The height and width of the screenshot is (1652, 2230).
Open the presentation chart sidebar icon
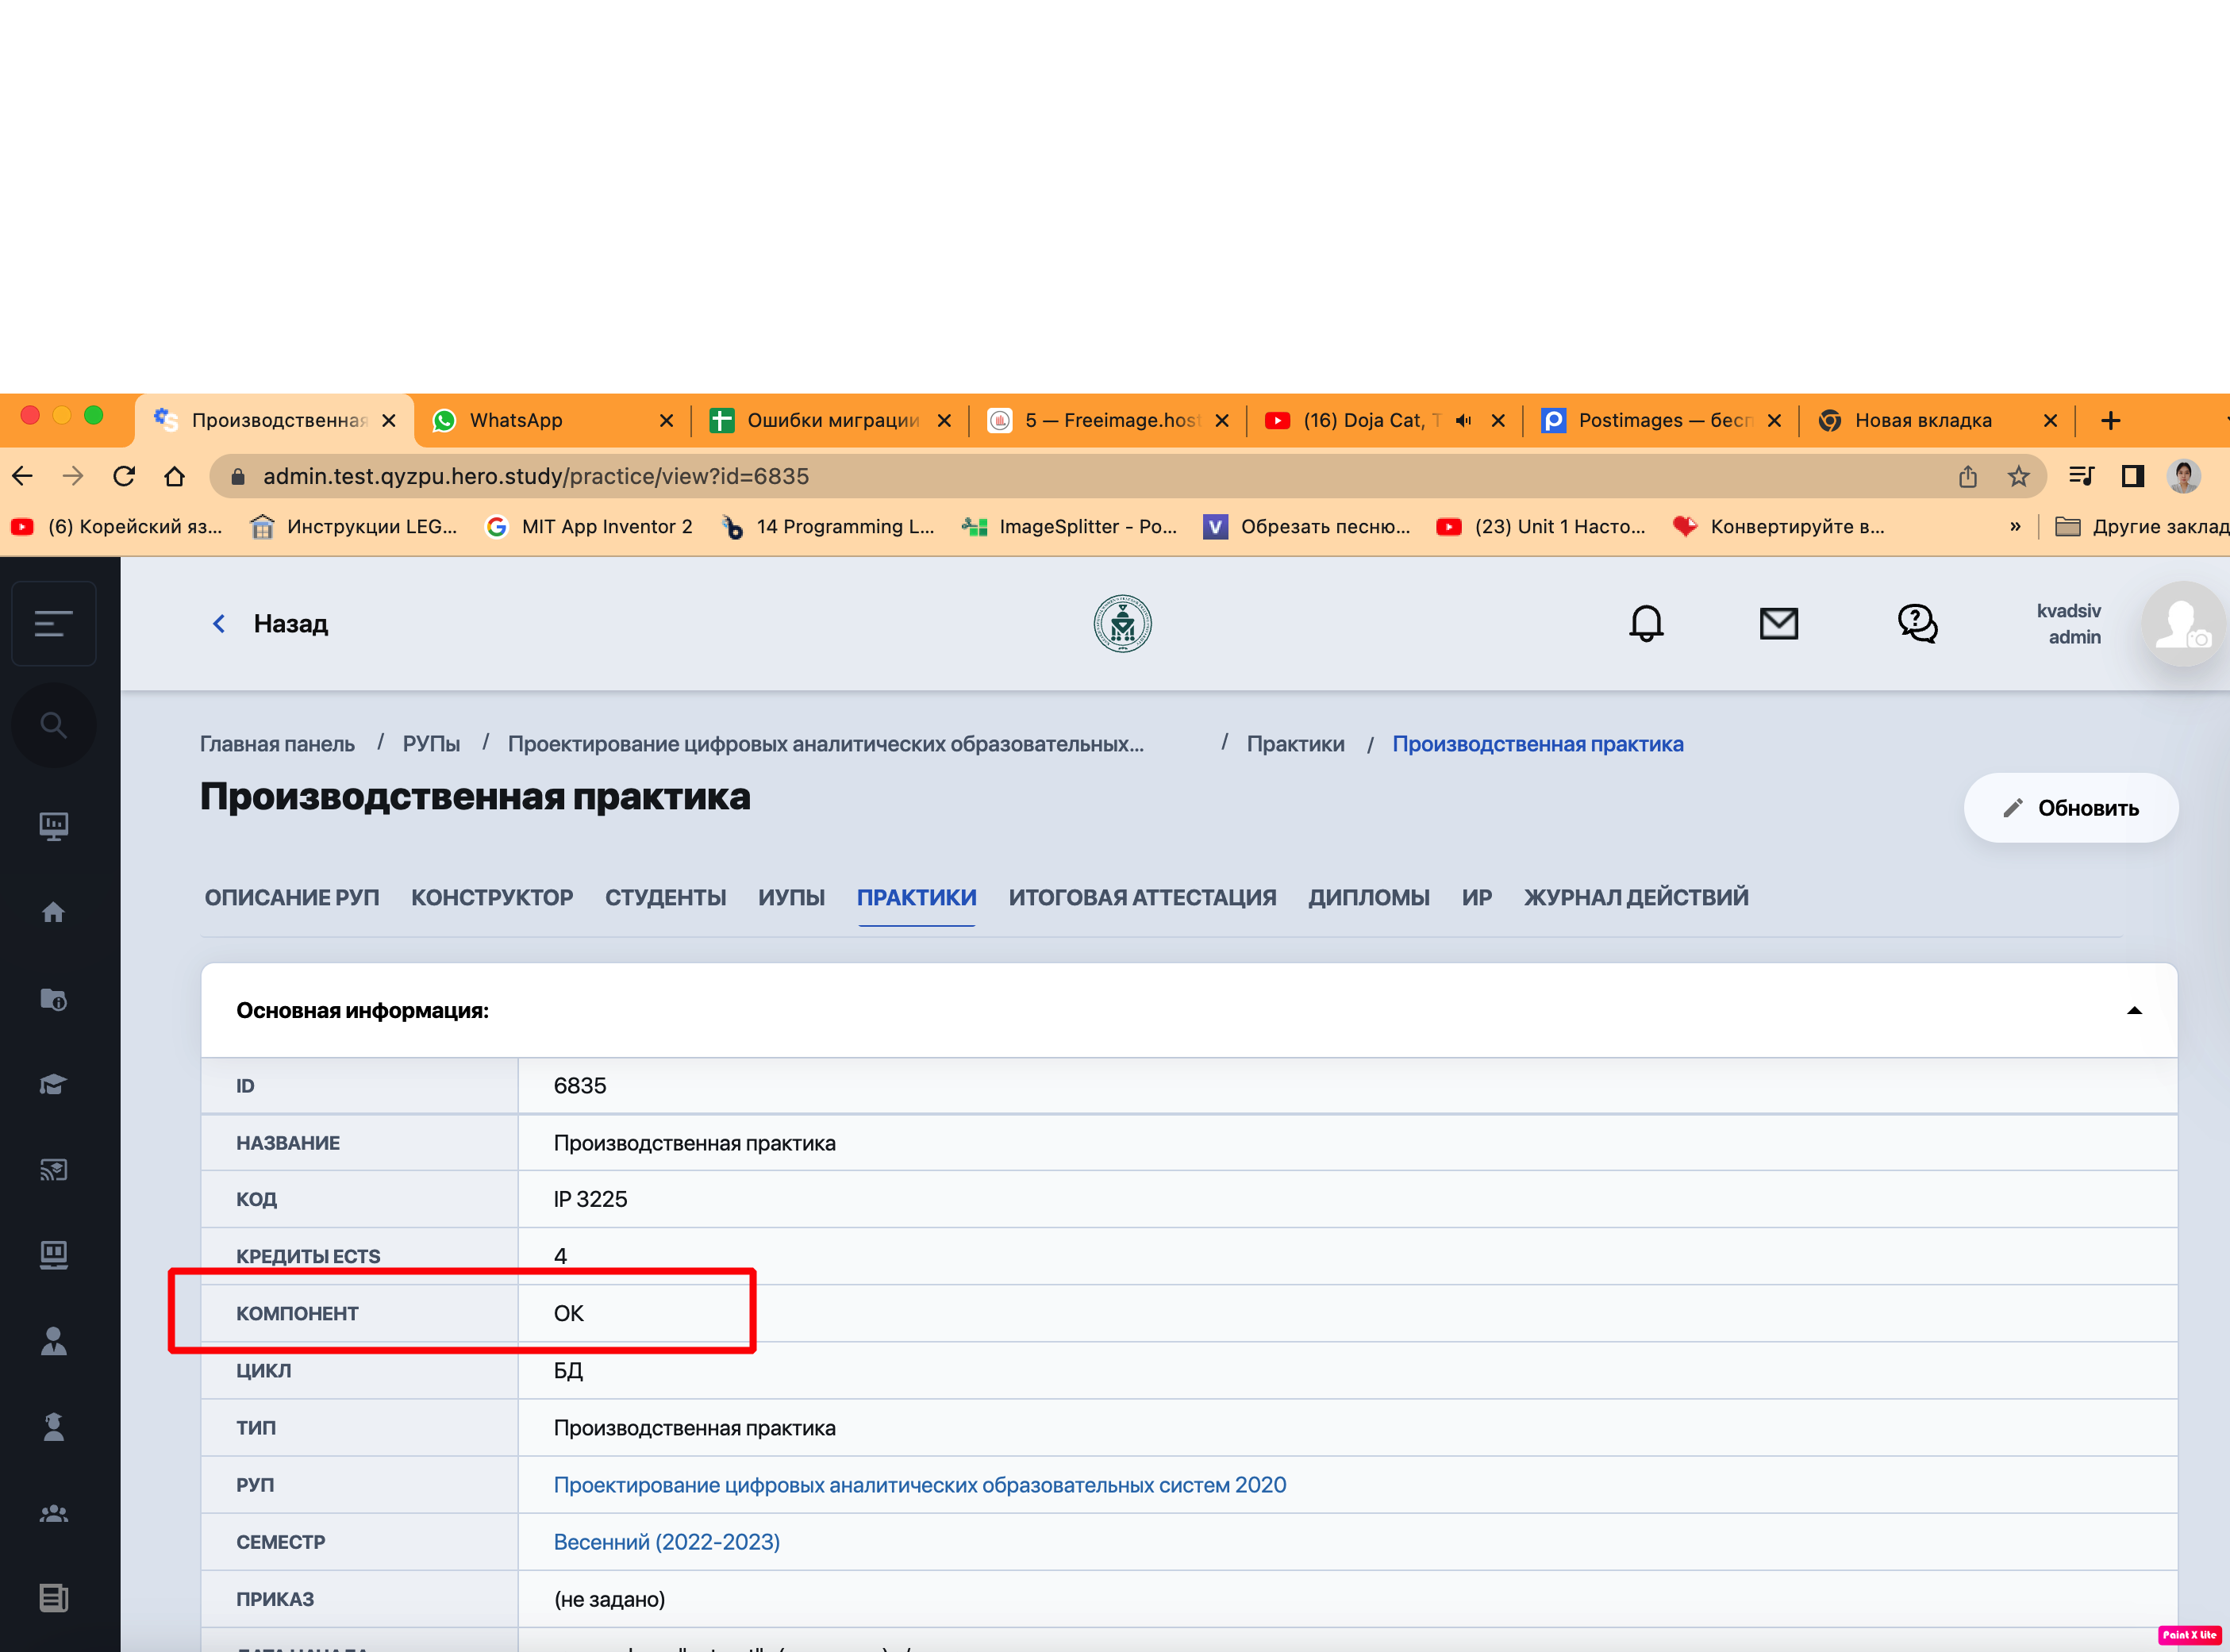pyautogui.click(x=54, y=826)
